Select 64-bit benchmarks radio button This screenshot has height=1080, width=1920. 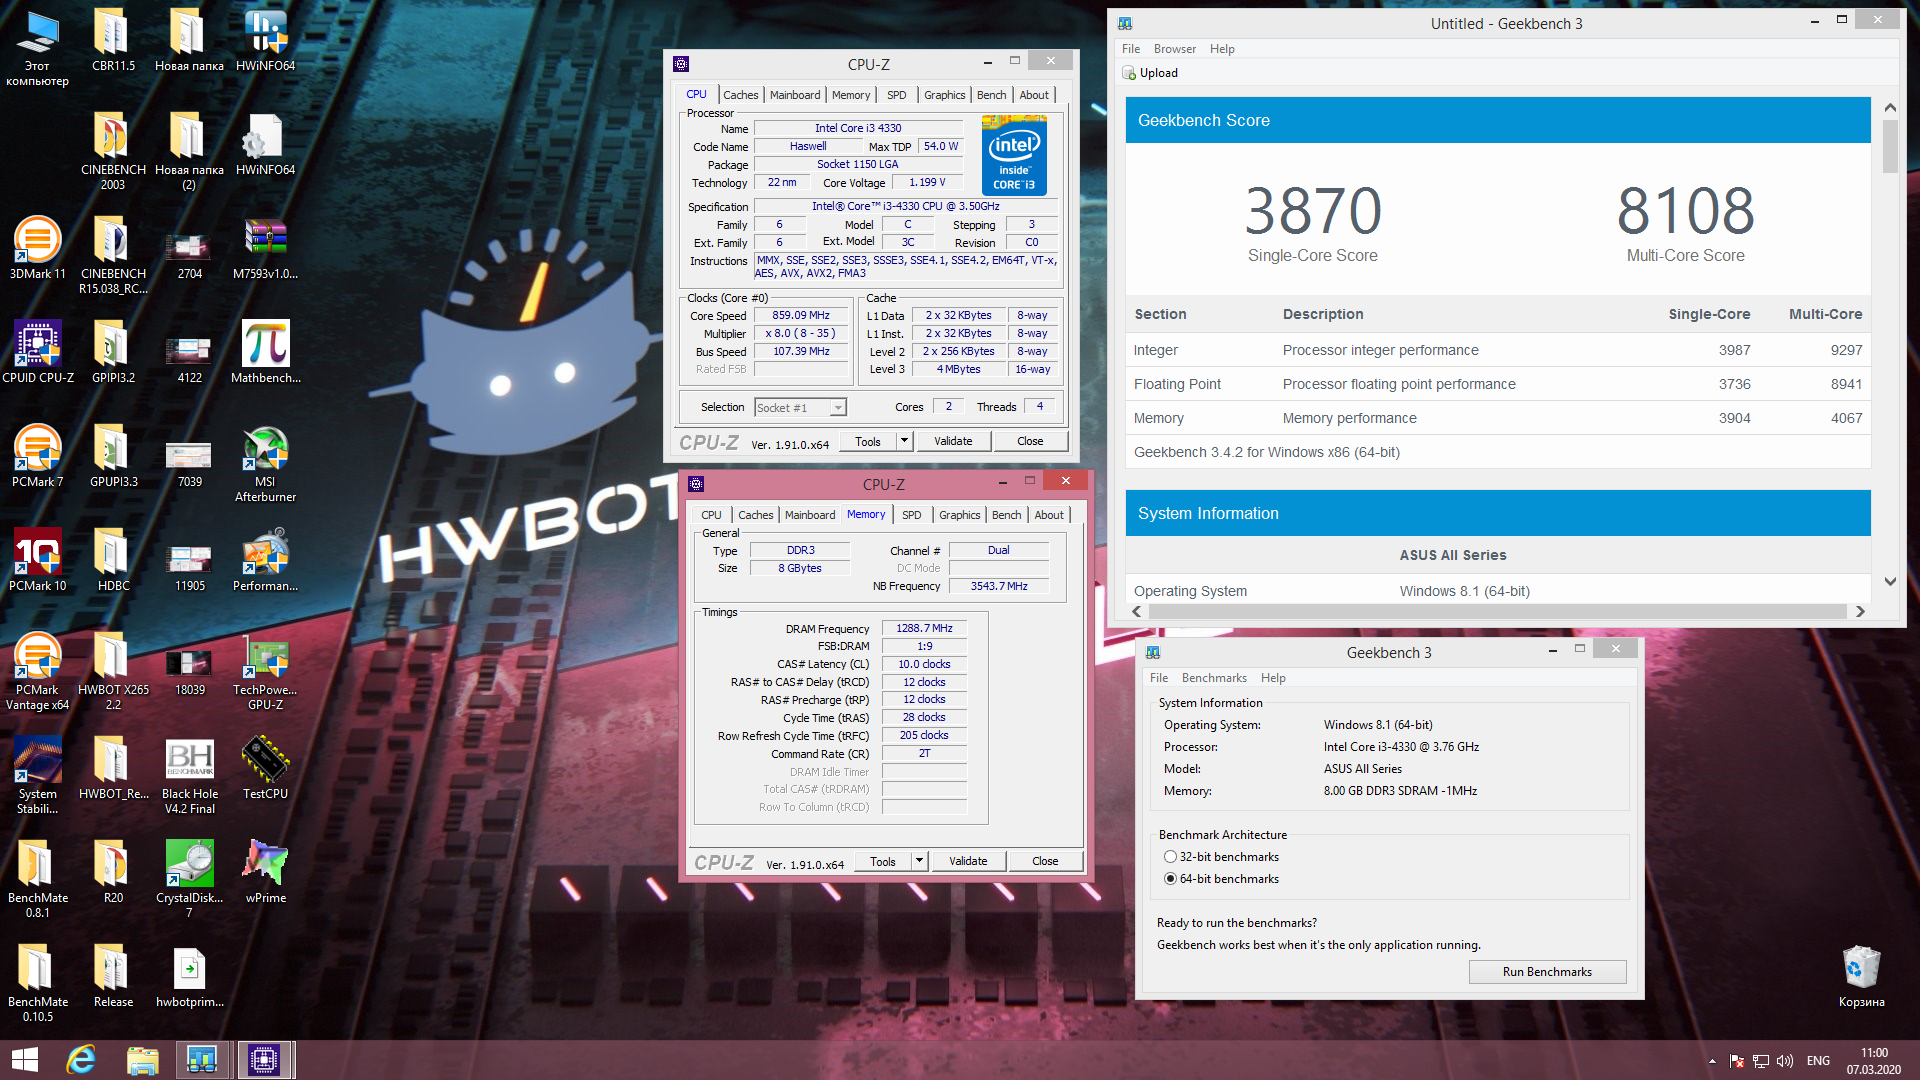pyautogui.click(x=1170, y=879)
